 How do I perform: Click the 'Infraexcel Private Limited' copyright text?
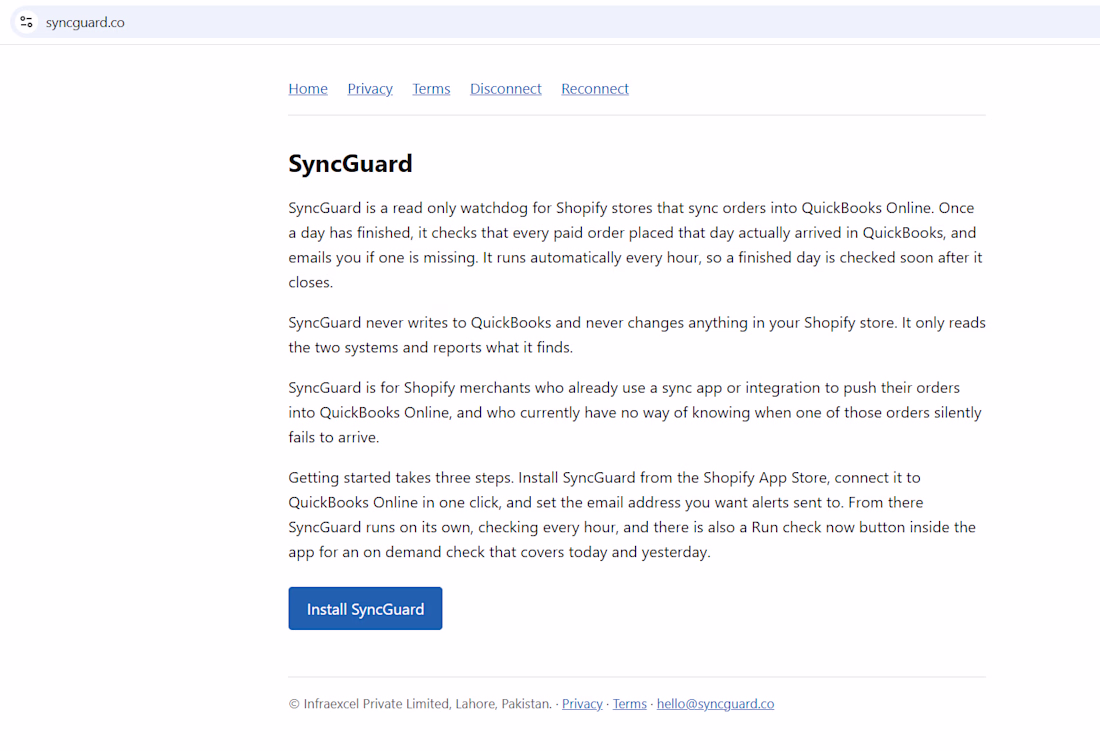376,704
